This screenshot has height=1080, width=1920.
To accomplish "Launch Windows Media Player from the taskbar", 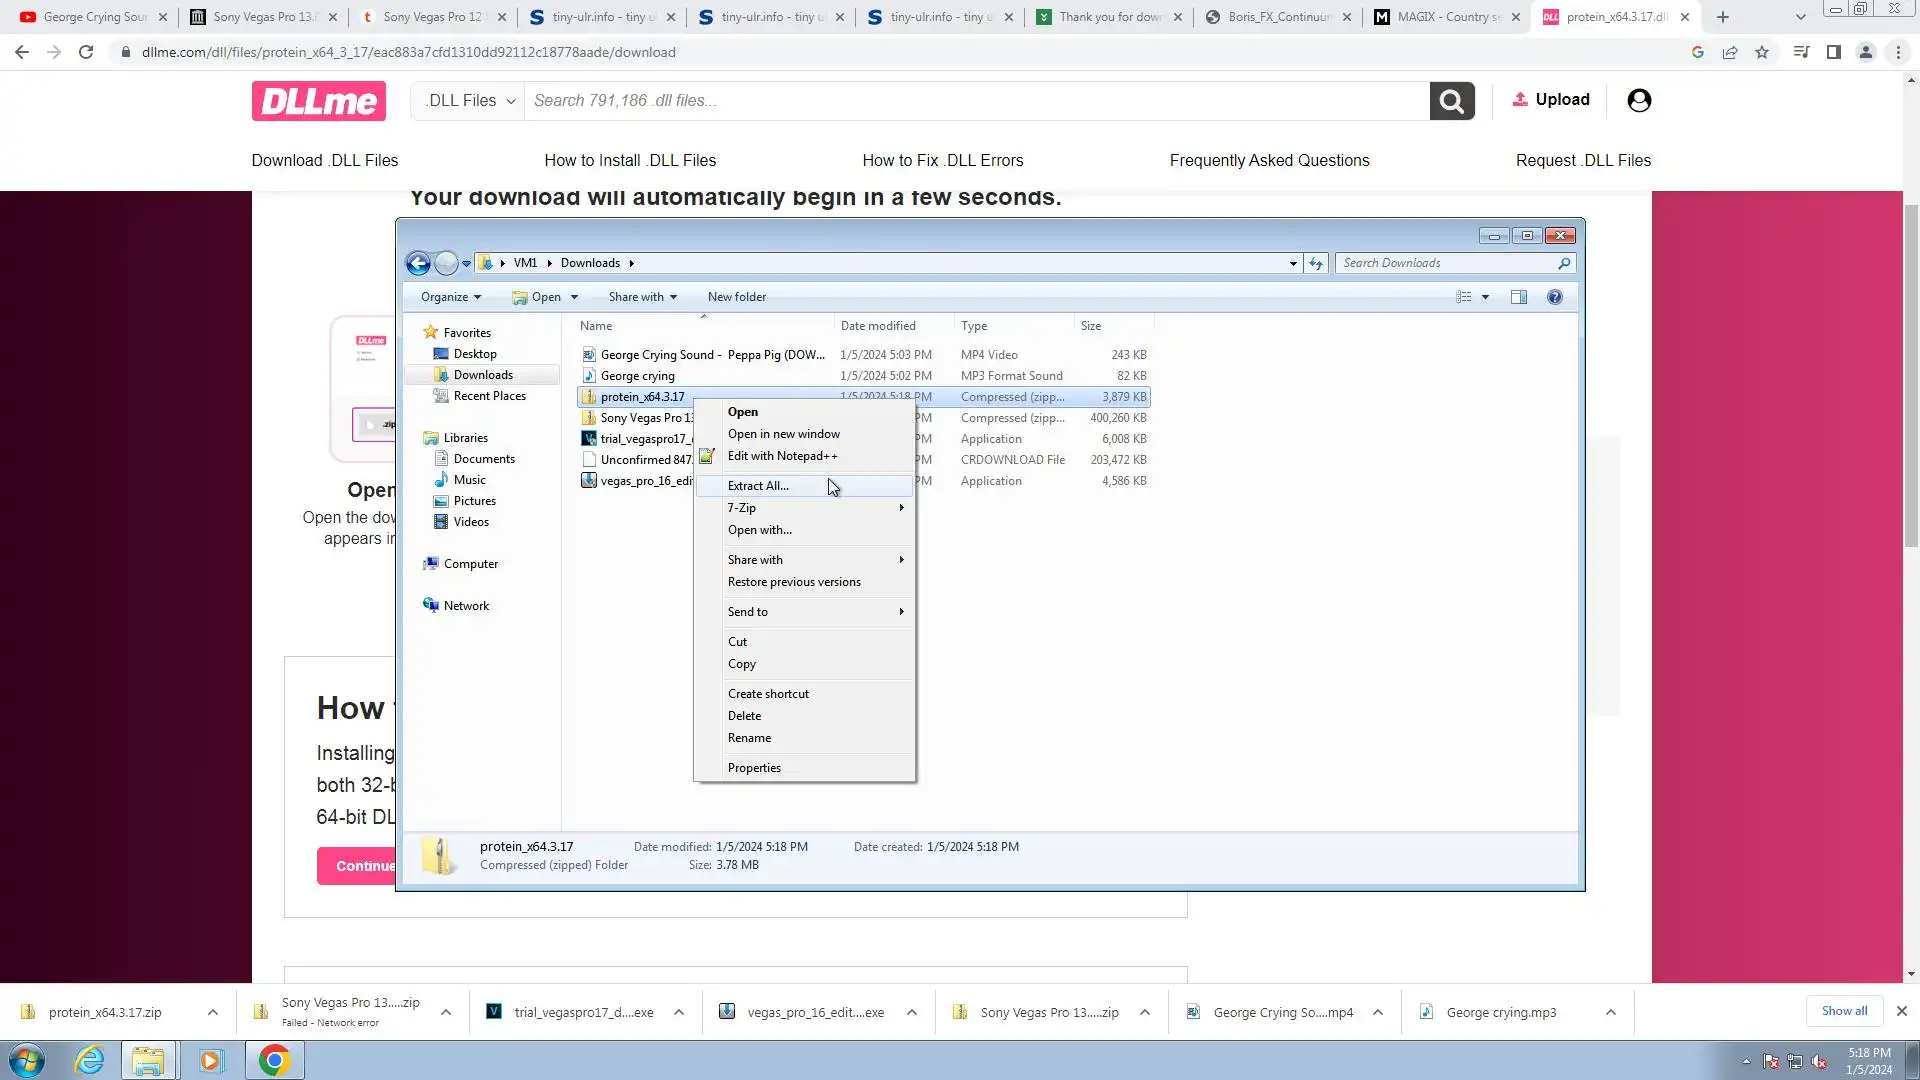I will [210, 1060].
